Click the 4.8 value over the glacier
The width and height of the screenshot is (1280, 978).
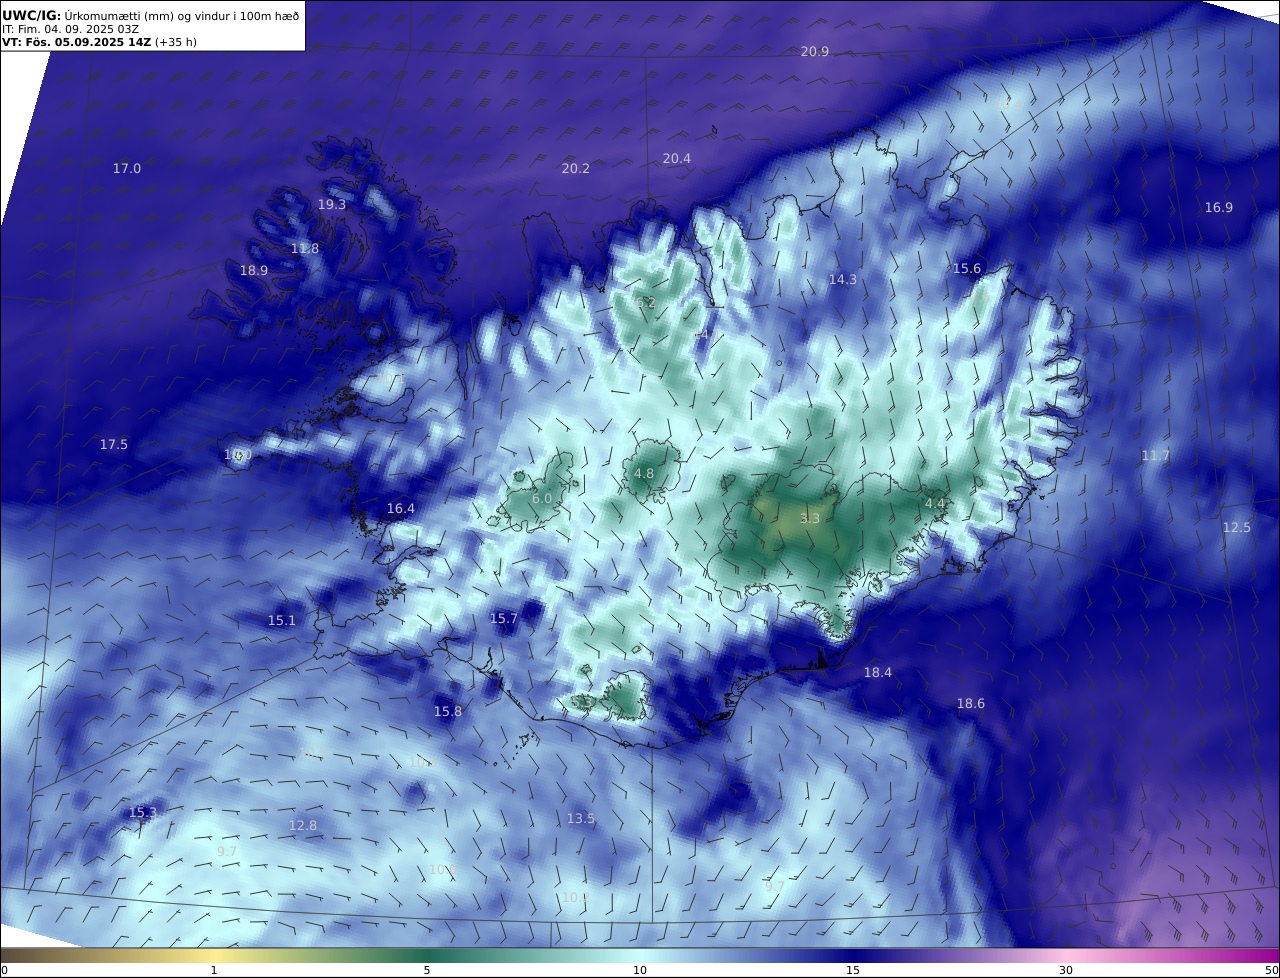pyautogui.click(x=644, y=474)
